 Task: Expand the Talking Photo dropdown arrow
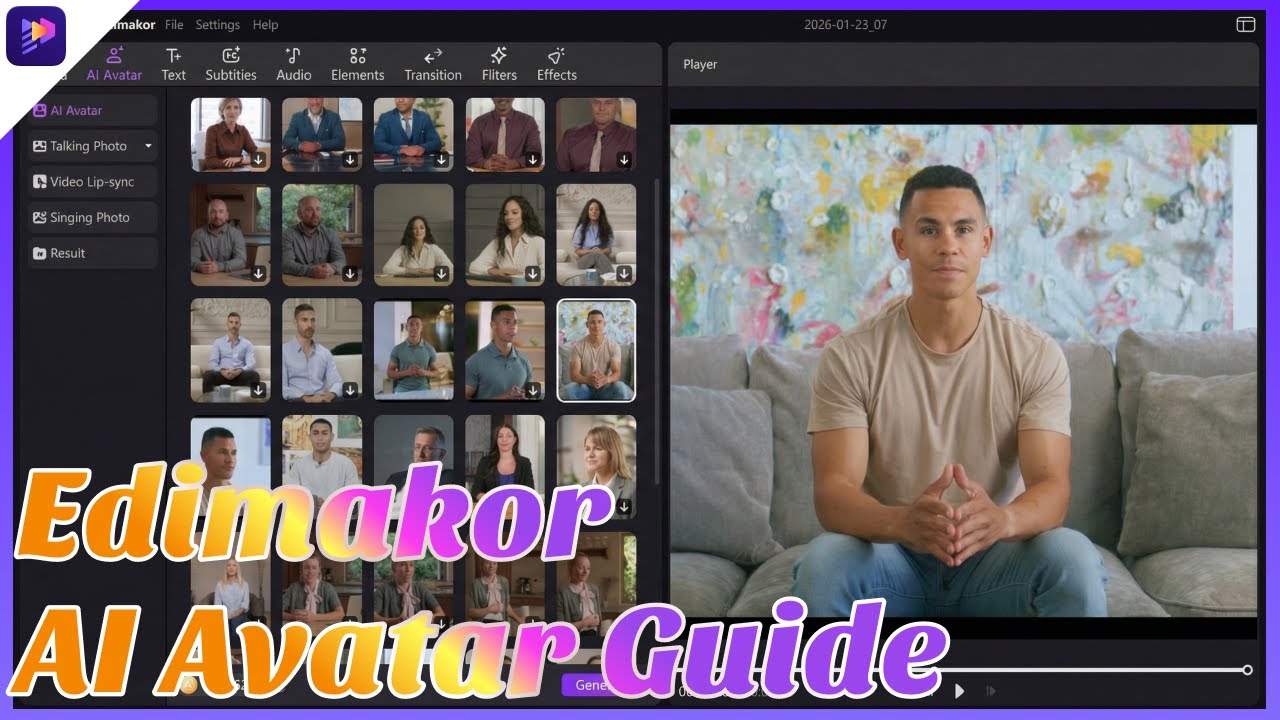coord(148,146)
